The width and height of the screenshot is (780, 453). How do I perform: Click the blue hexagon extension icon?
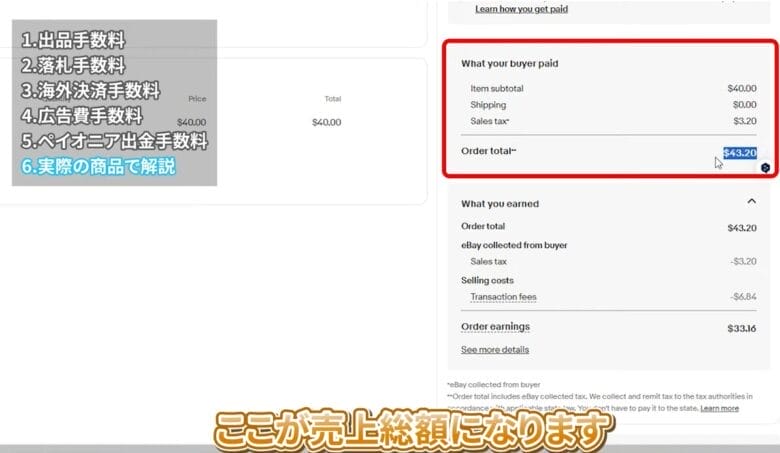[765, 168]
